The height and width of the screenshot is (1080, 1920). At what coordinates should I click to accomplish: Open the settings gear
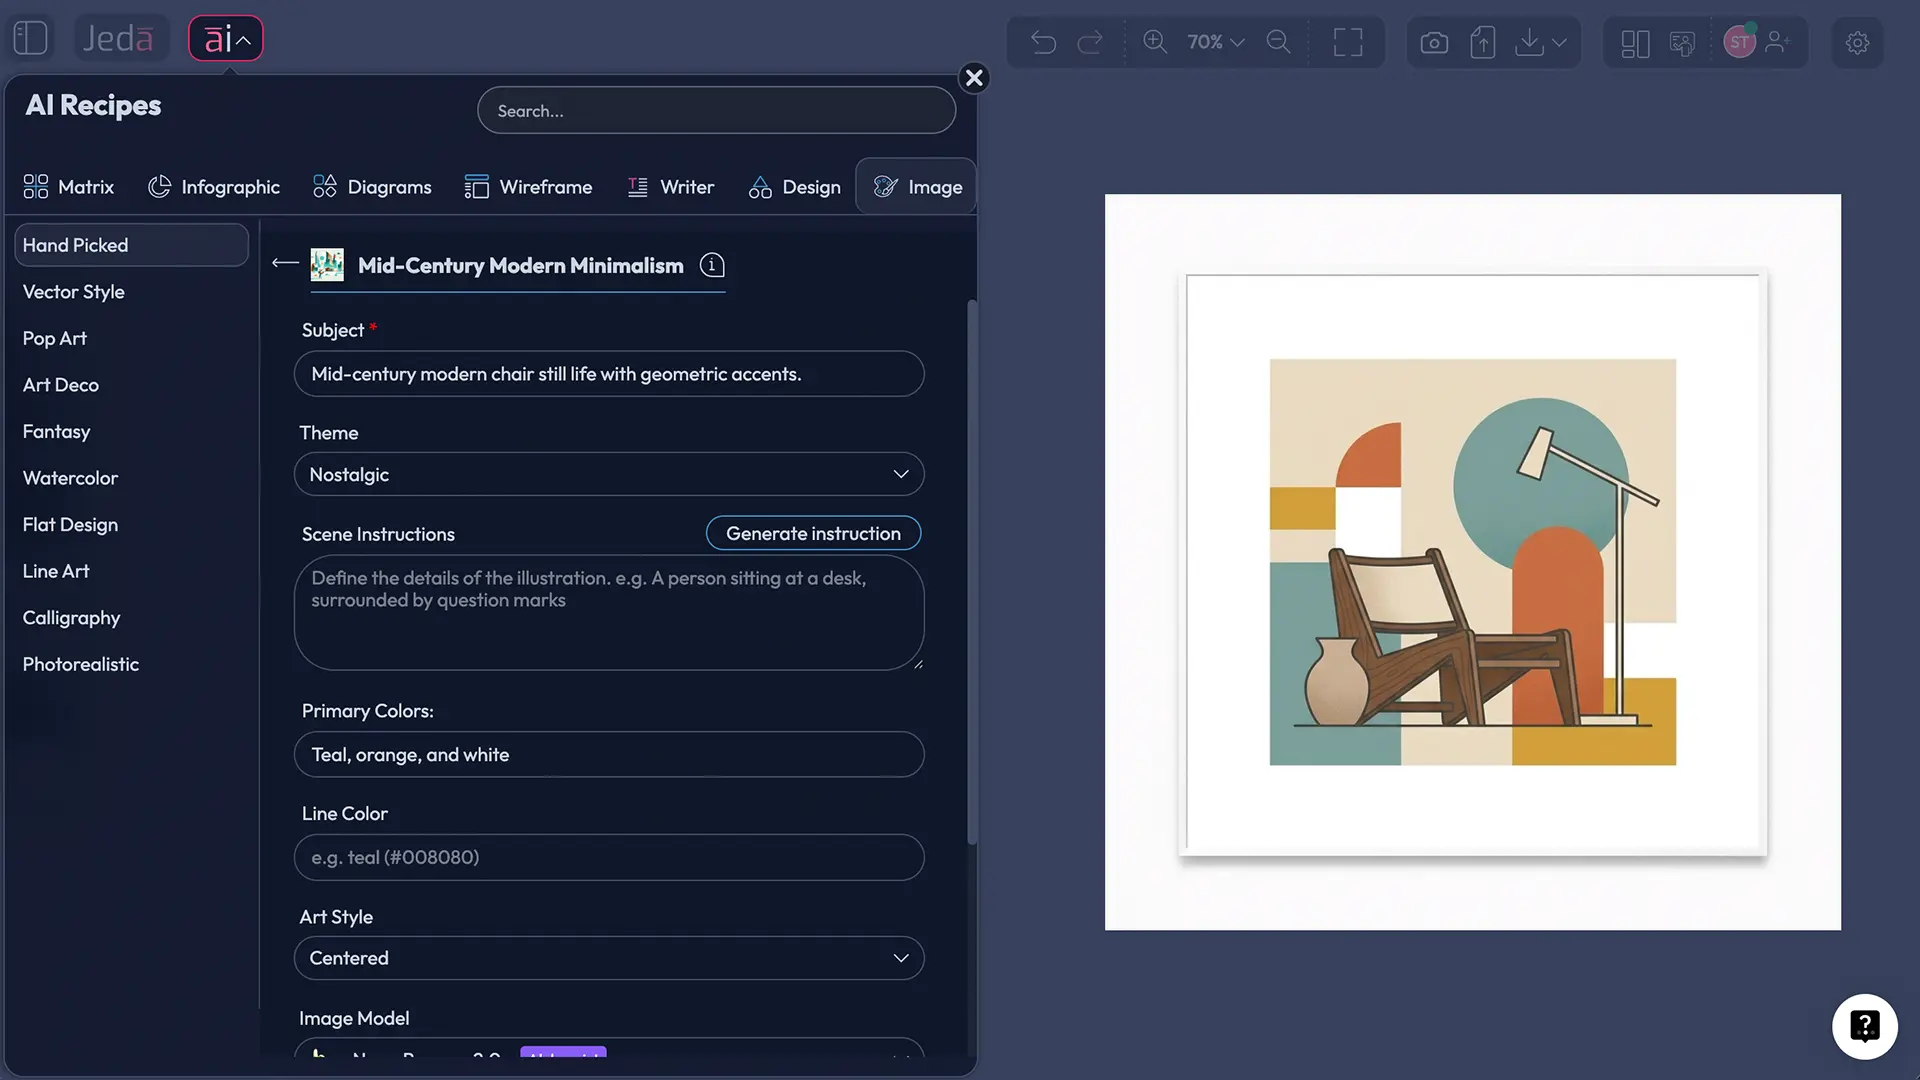pyautogui.click(x=1857, y=43)
